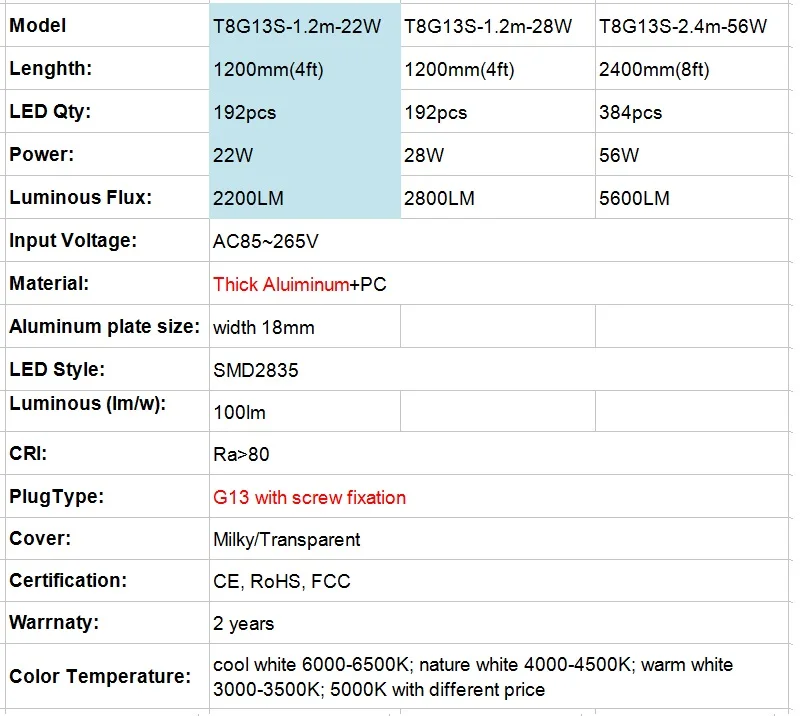Select the Ra>80 CRI value cell
800x716 pixels.
point(240,453)
